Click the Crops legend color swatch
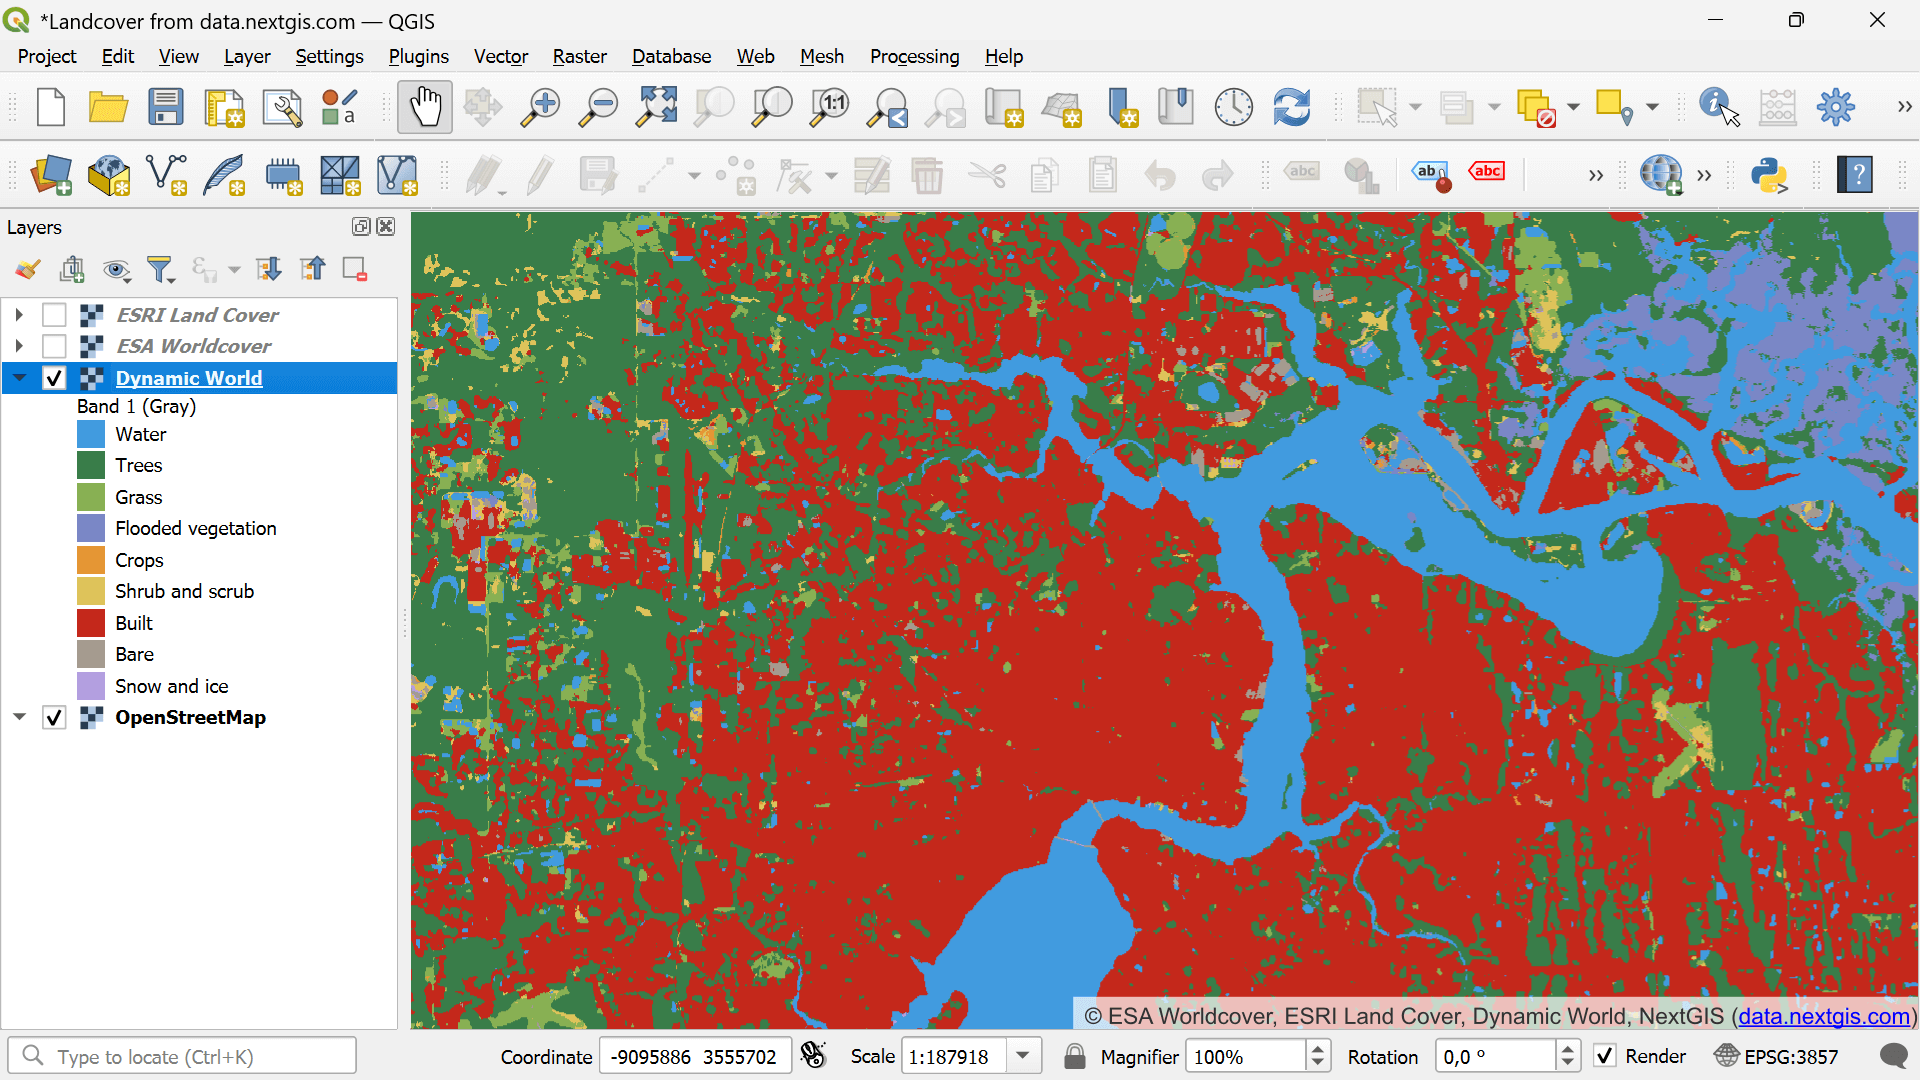 coord(91,560)
